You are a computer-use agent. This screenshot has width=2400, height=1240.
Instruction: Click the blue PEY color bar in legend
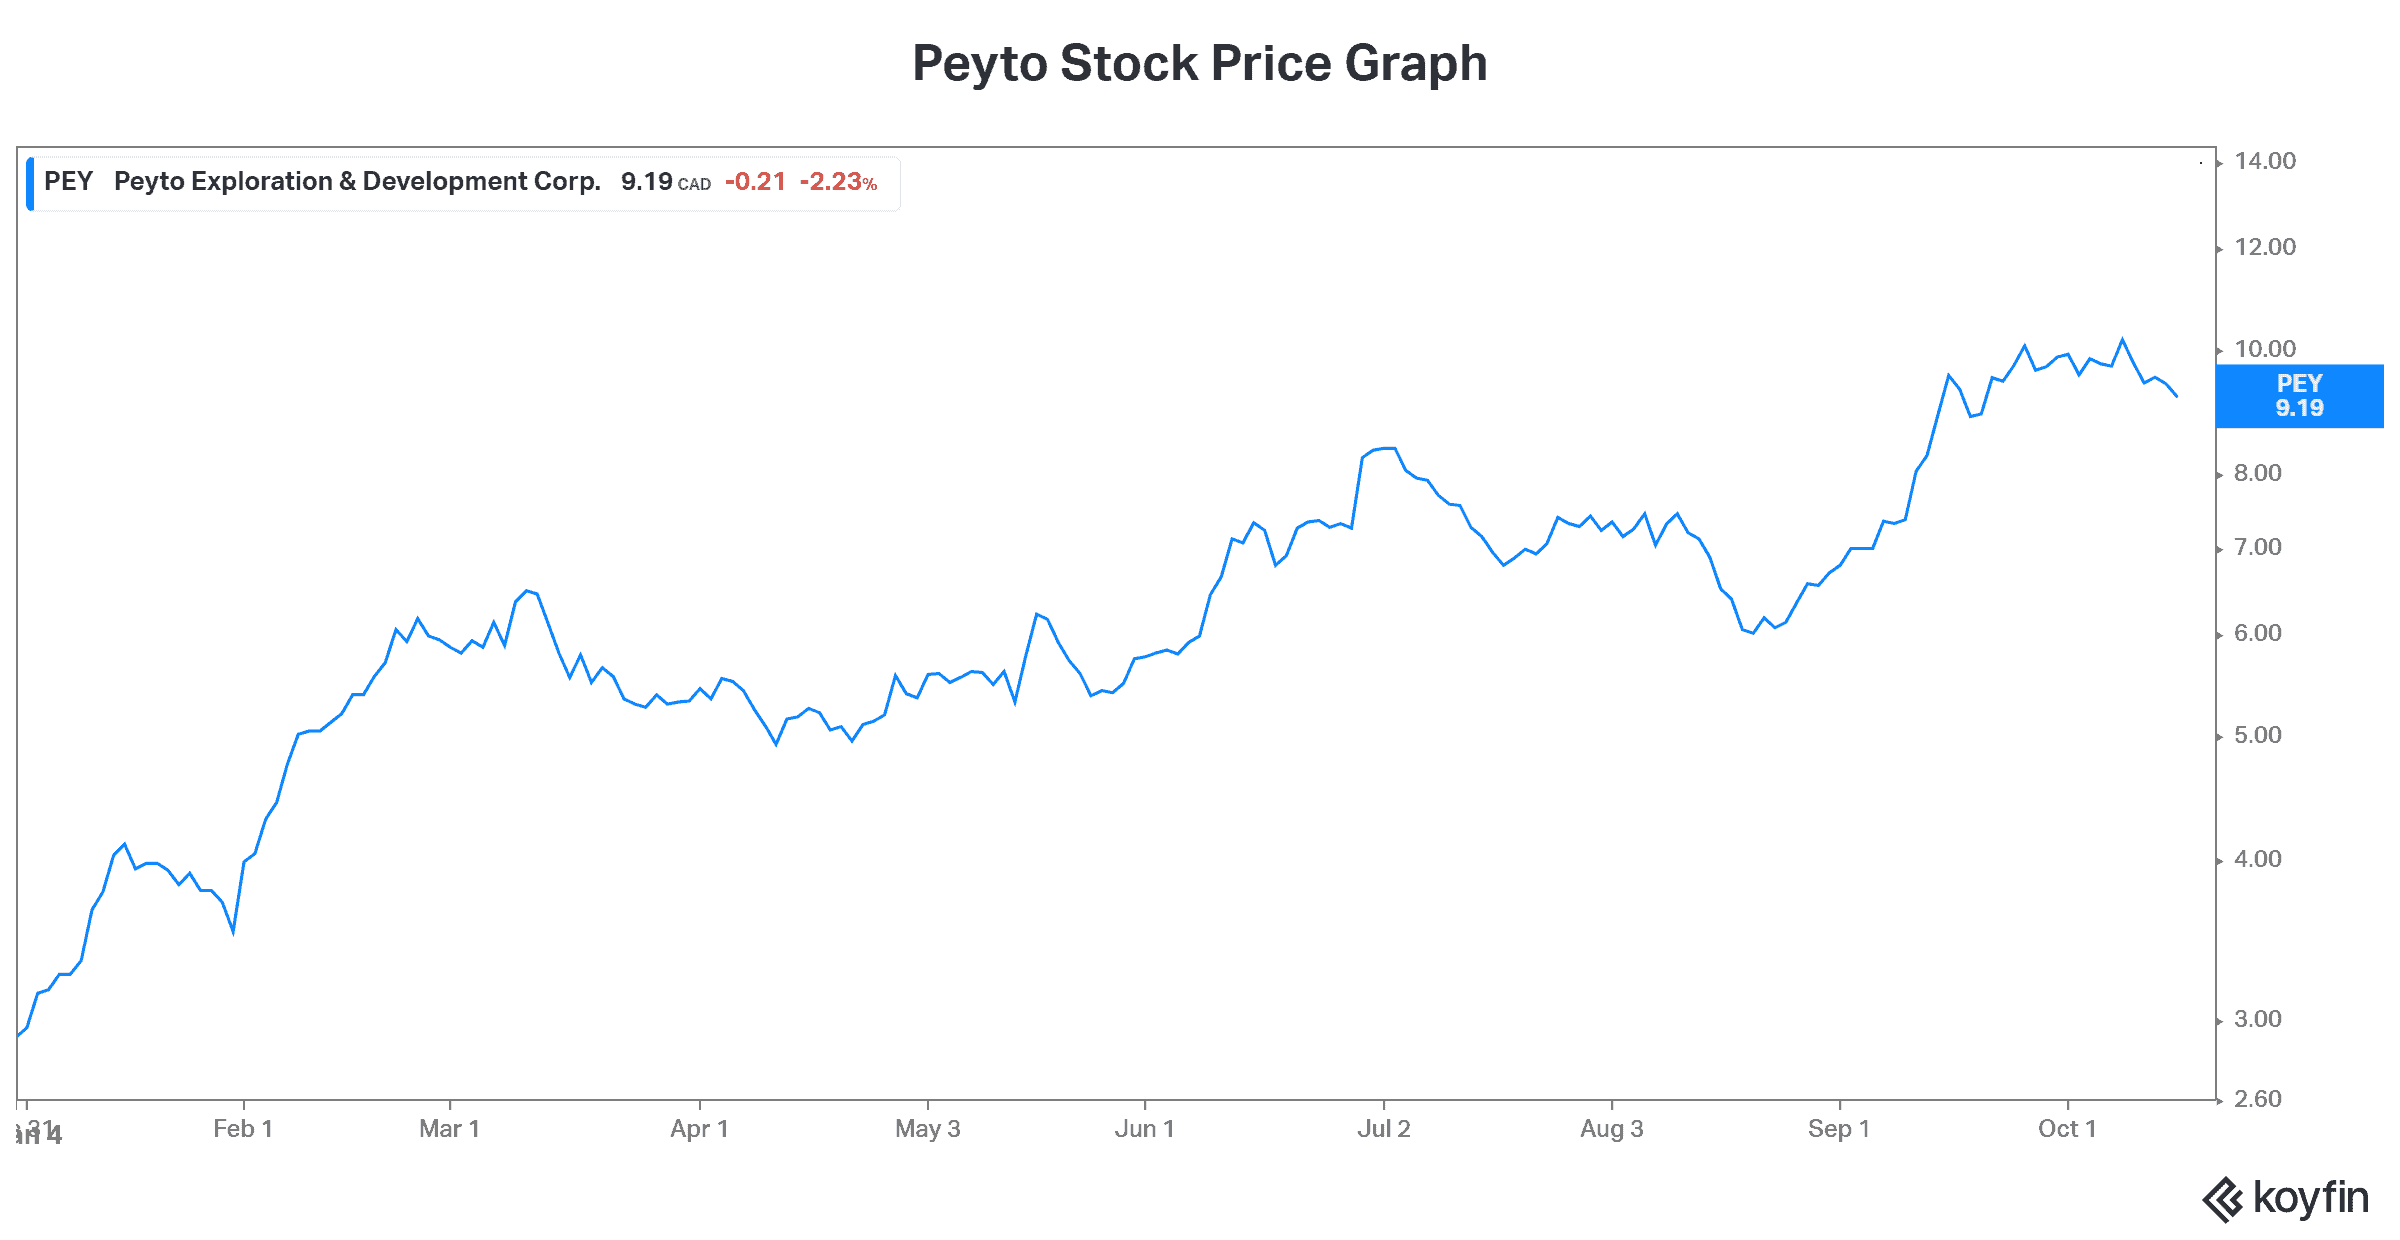click(31, 183)
